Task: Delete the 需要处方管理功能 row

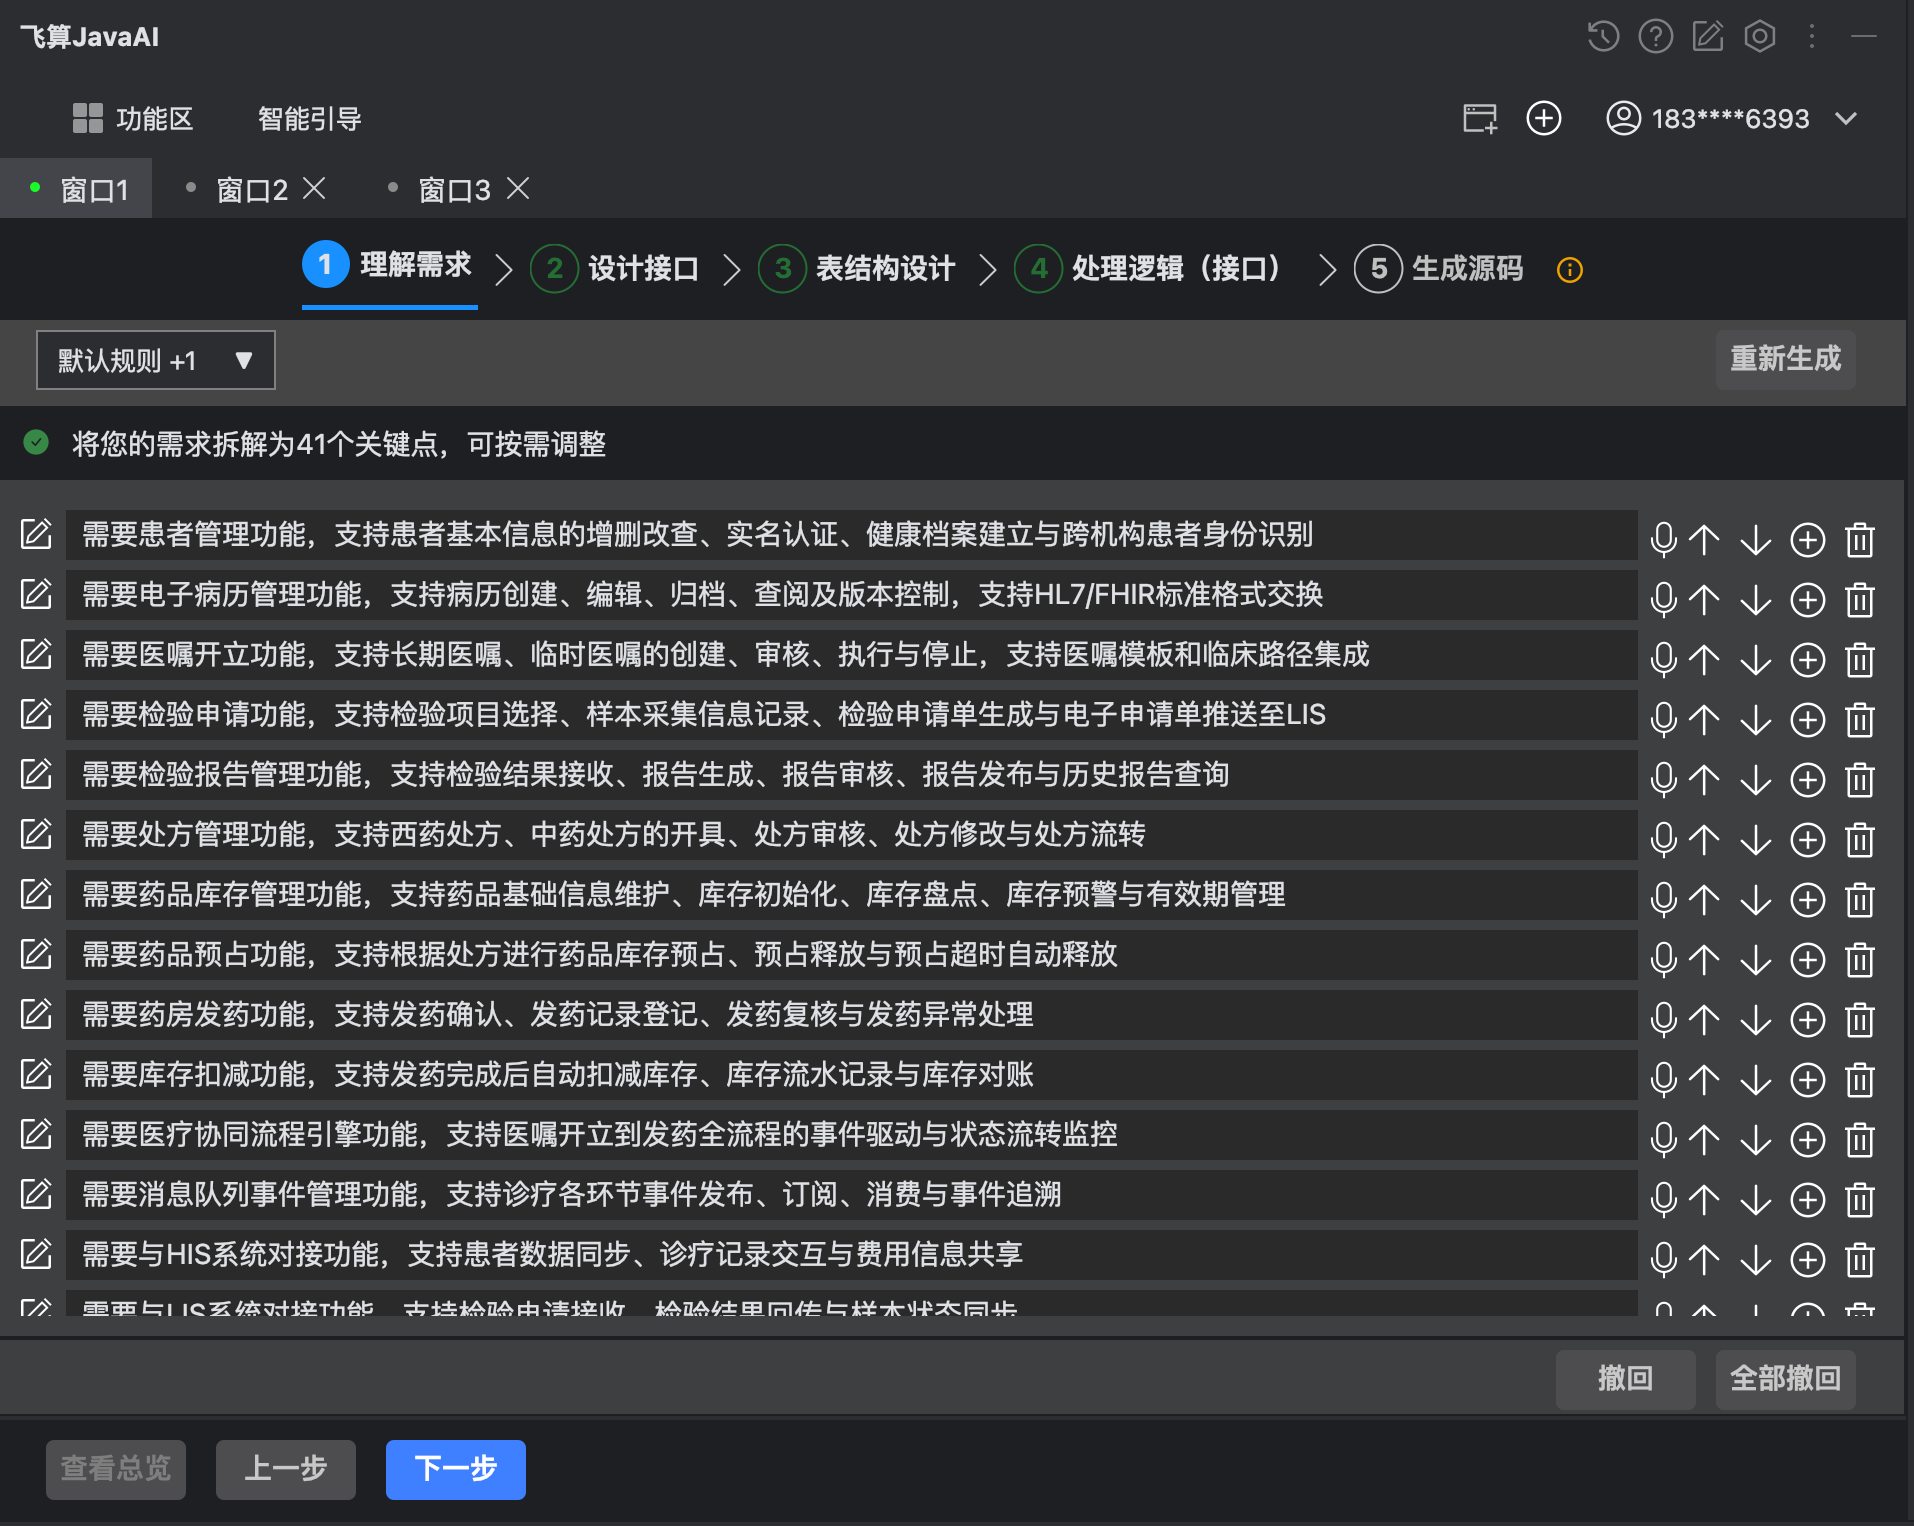Action: pyautogui.click(x=1860, y=840)
